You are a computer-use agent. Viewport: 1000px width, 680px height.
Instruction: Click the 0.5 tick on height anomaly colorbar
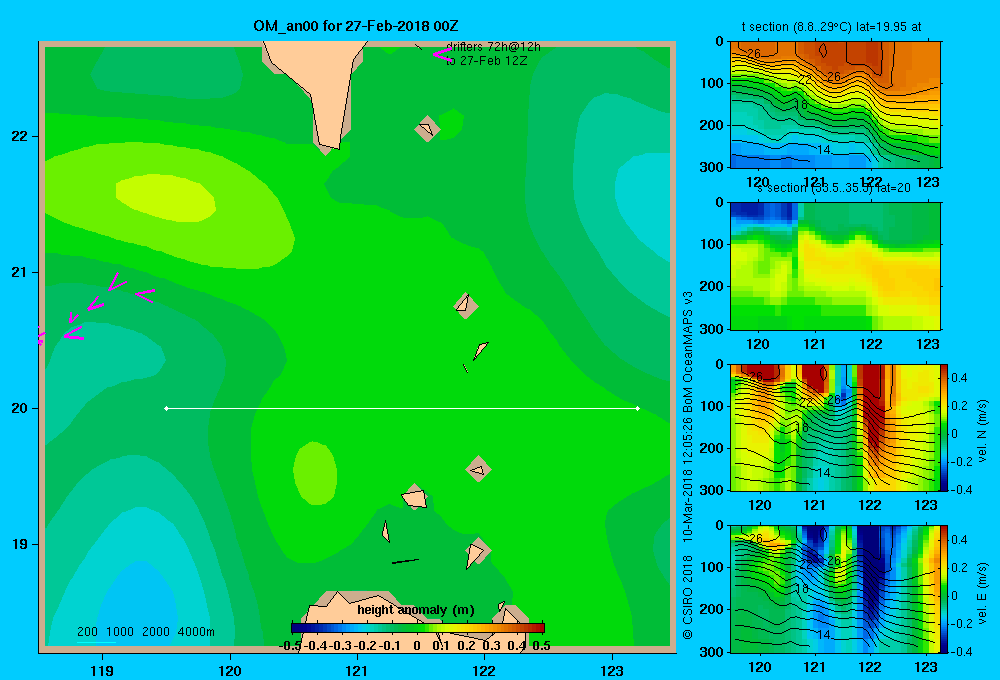(541, 646)
